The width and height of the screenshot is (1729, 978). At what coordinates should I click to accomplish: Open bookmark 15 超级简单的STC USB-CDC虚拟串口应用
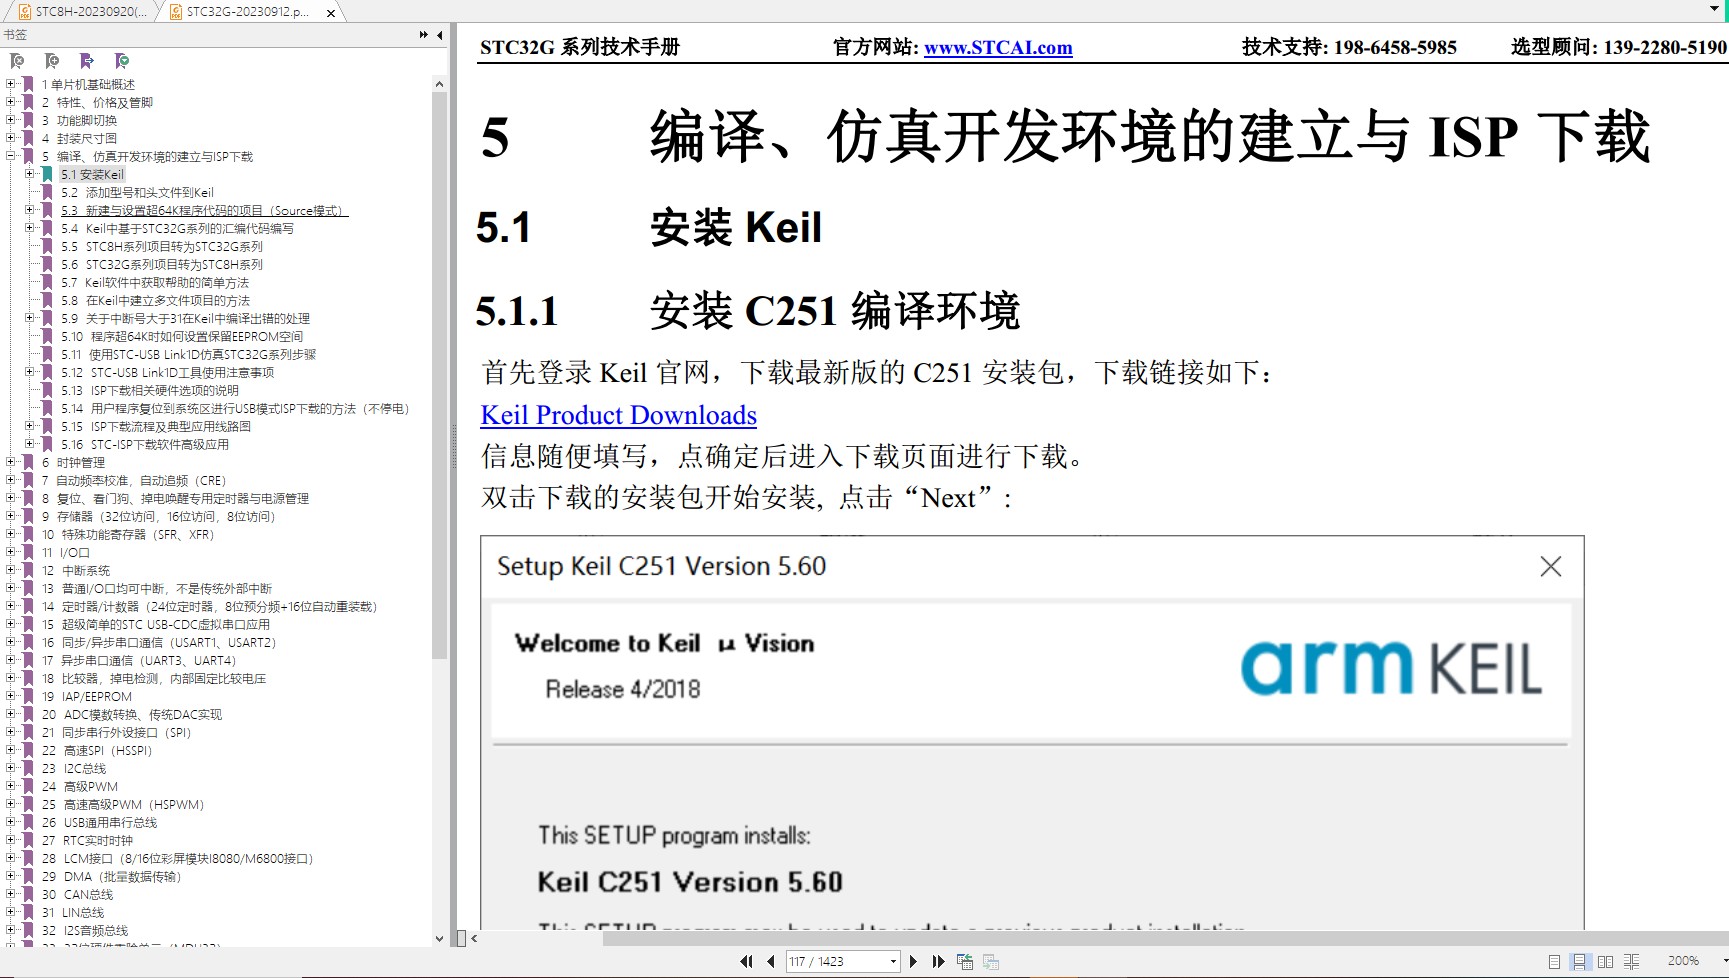tap(156, 624)
